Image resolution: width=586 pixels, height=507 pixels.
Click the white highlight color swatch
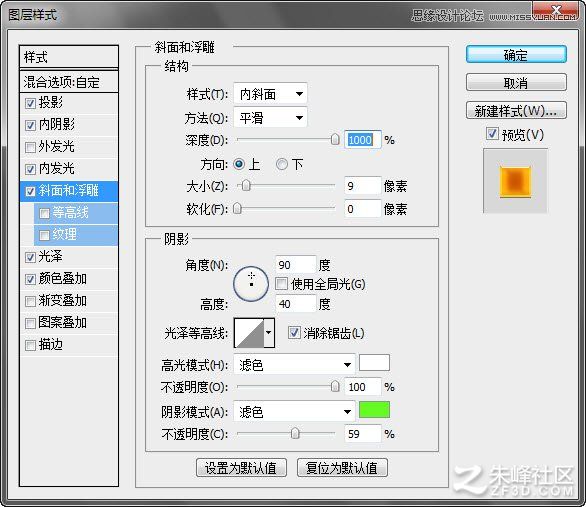[374, 363]
